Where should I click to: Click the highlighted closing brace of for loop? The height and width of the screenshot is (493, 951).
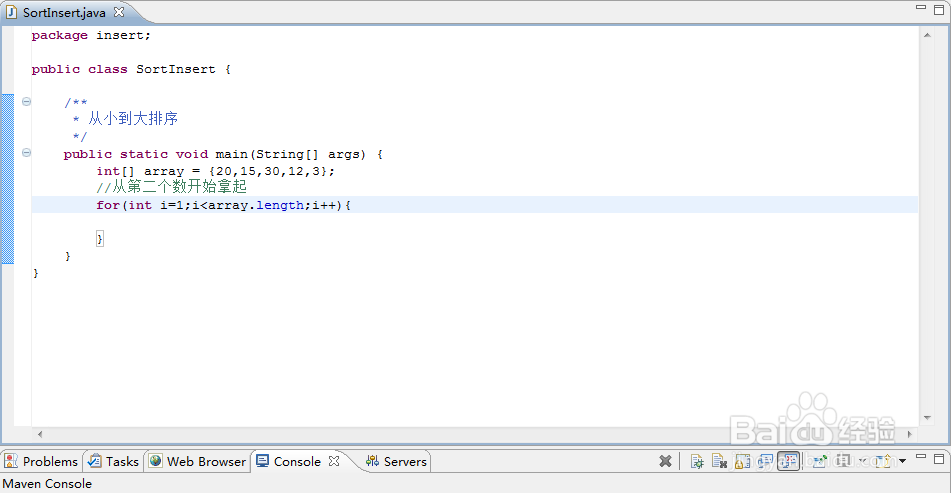coord(99,239)
